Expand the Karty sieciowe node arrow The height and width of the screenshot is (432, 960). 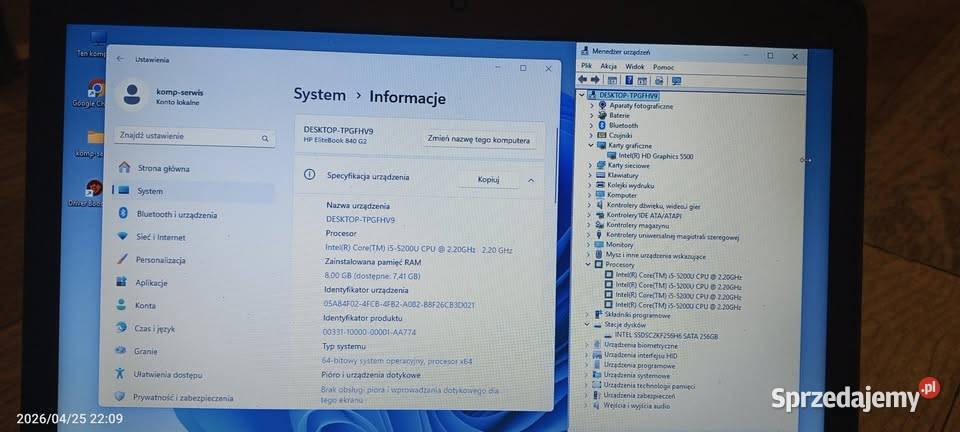(x=591, y=165)
